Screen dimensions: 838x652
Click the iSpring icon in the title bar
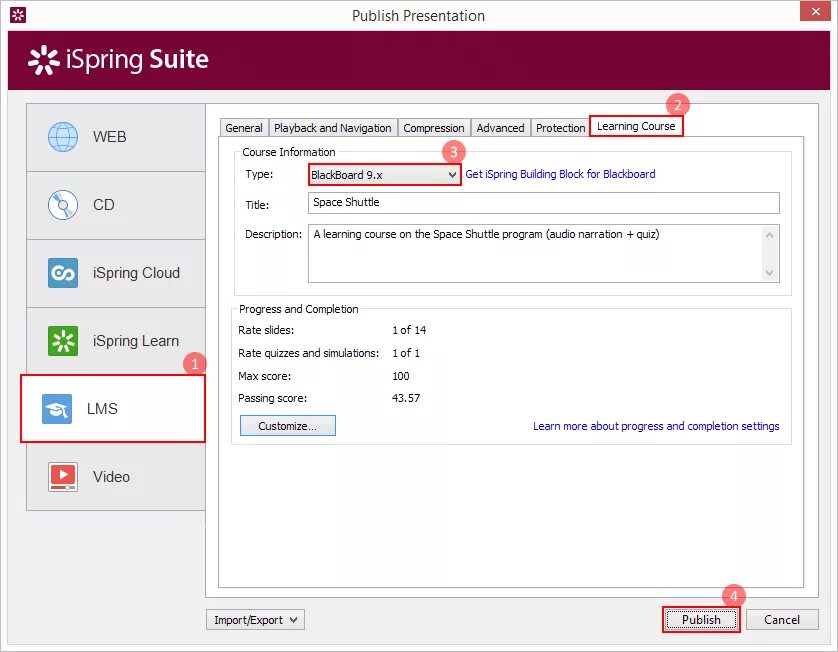point(18,15)
